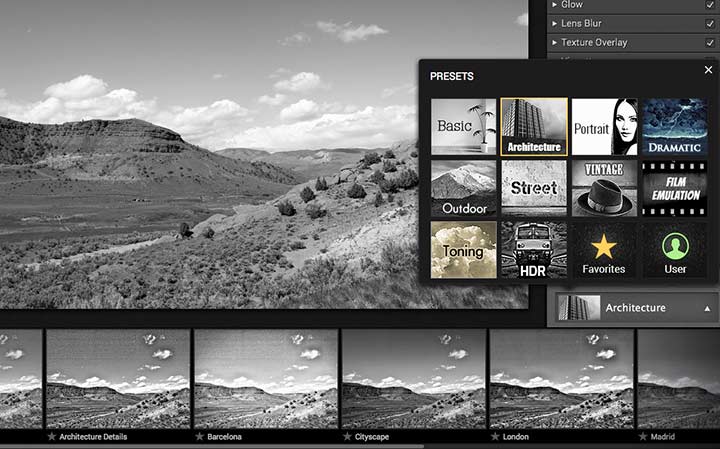The image size is (720, 449).
Task: Expand the Lens Blur settings
Action: 554,23
